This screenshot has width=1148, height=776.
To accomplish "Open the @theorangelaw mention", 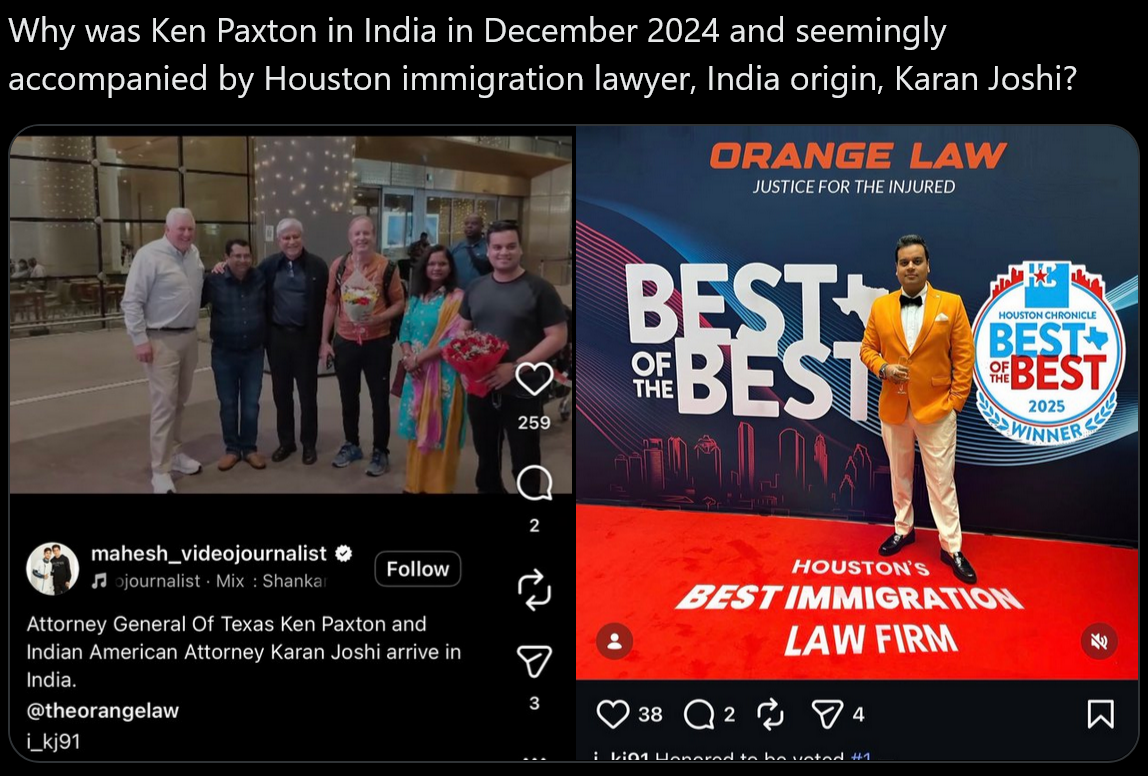I will point(102,710).
